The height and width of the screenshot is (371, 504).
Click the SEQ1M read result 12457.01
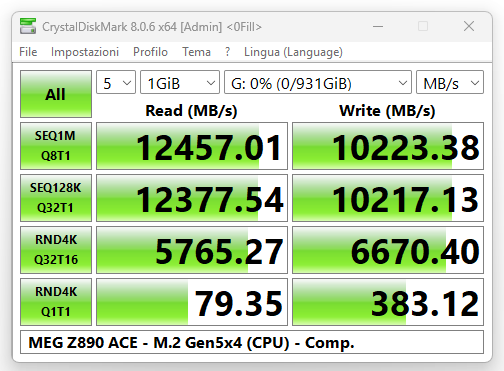(x=192, y=146)
